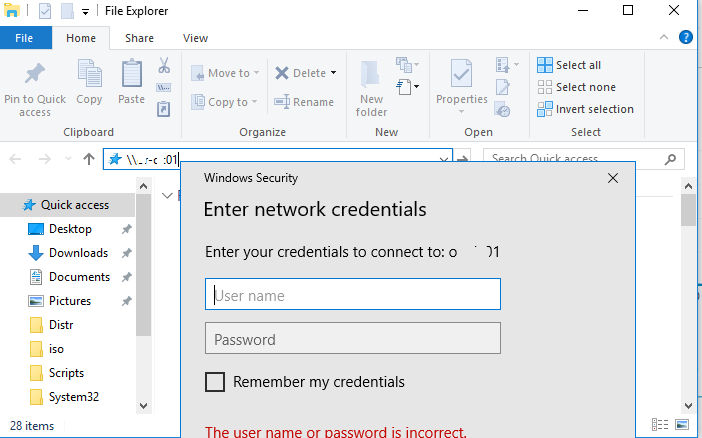Image resolution: width=702 pixels, height=438 pixels.
Task: Collapse the ribbon with the chevron
Action: pos(664,37)
